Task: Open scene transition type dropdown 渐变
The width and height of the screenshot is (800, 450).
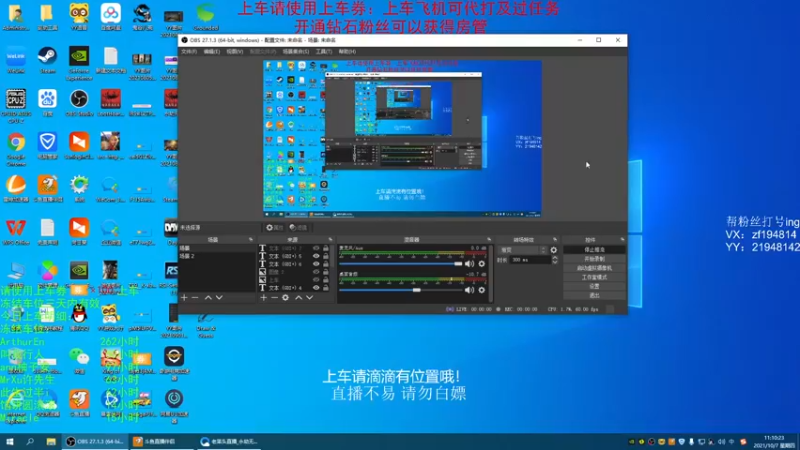Action: 523,250
